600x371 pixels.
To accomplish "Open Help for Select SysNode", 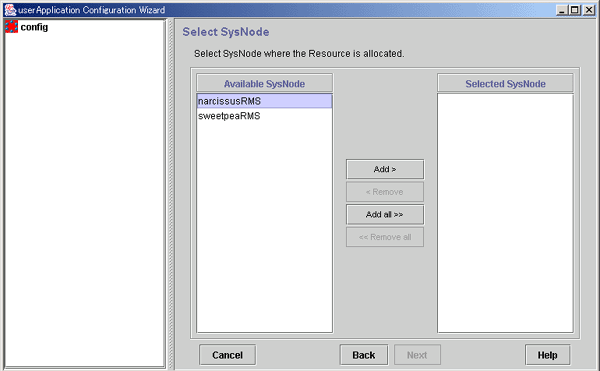I will pos(548,355).
